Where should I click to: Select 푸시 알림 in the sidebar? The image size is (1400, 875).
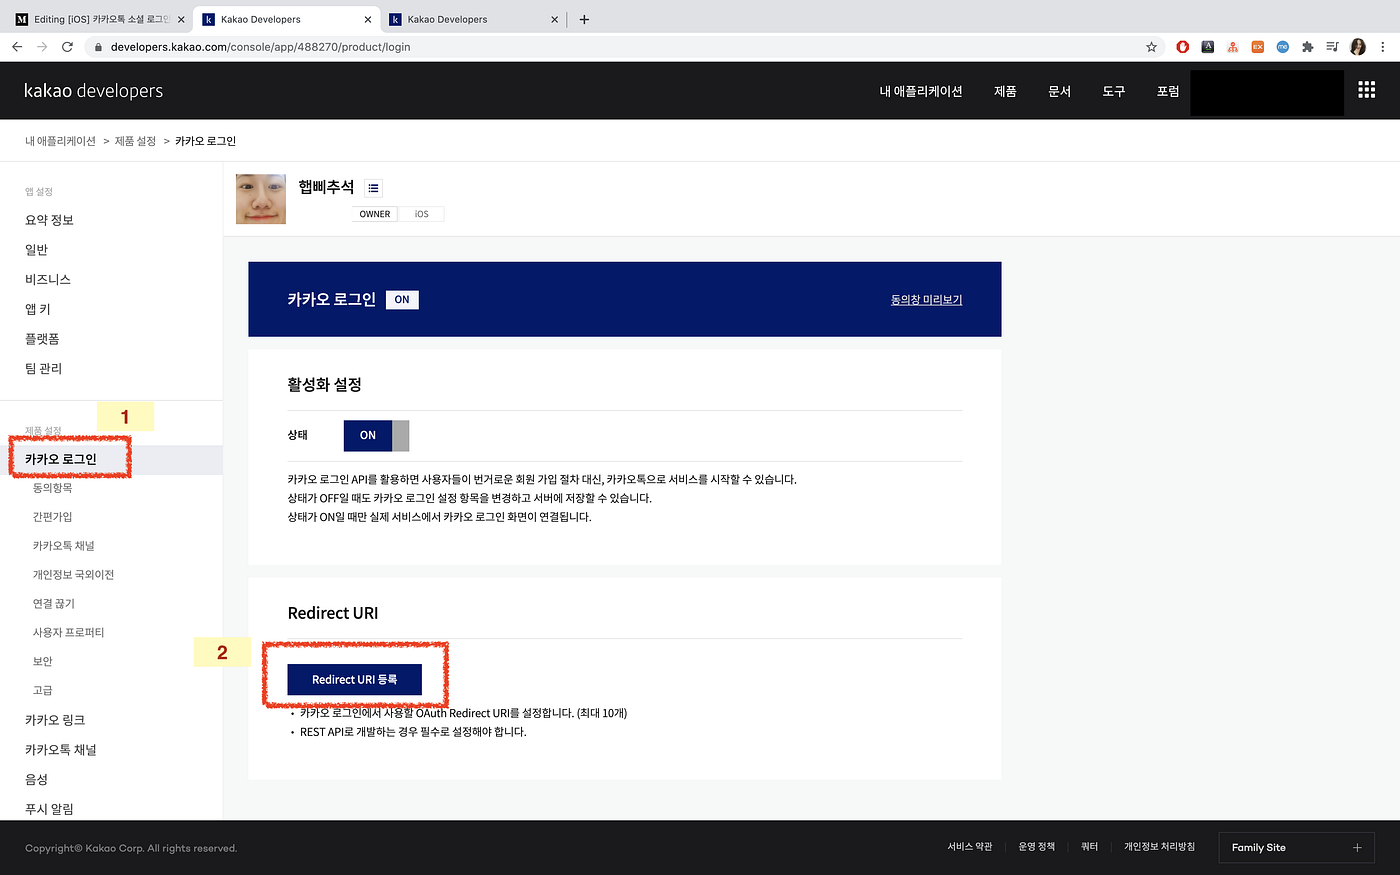click(x=49, y=809)
